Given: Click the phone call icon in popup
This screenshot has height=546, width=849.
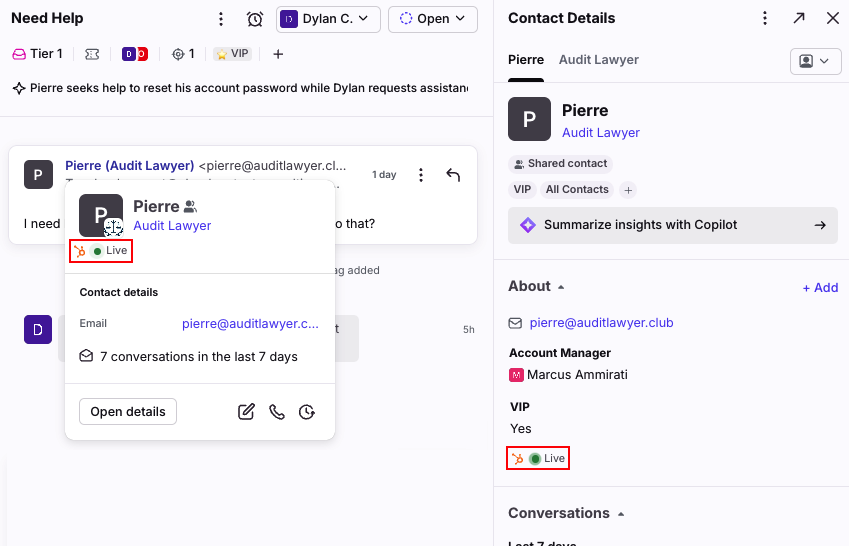Looking at the screenshot, I should pyautogui.click(x=277, y=412).
